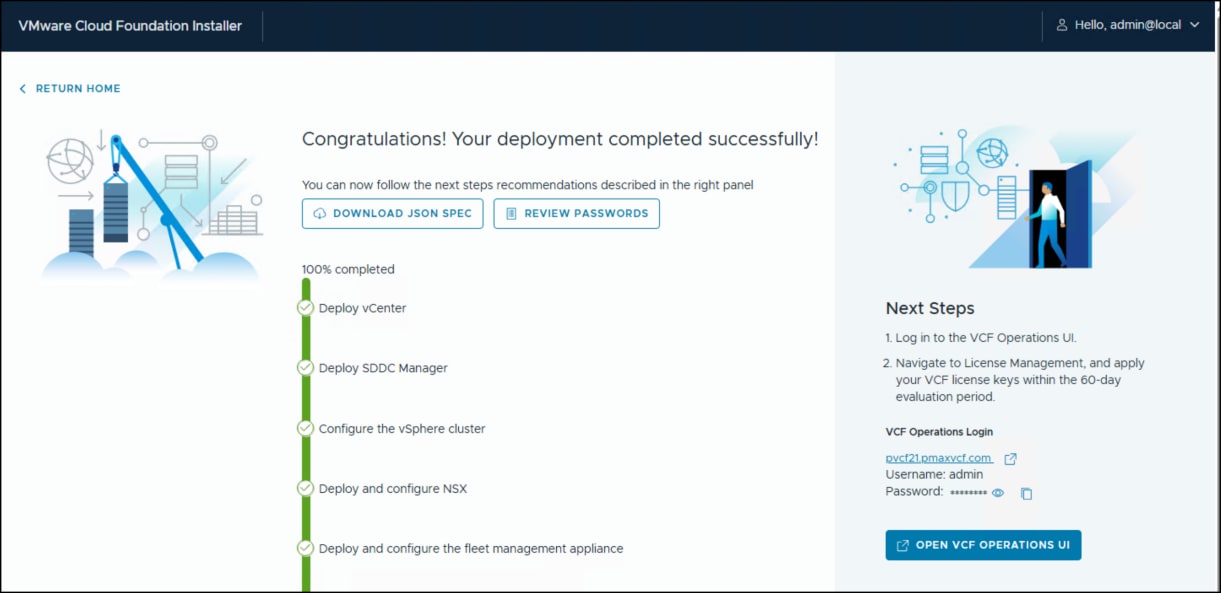Click the Congratulations deployment completed heading

[560, 140]
